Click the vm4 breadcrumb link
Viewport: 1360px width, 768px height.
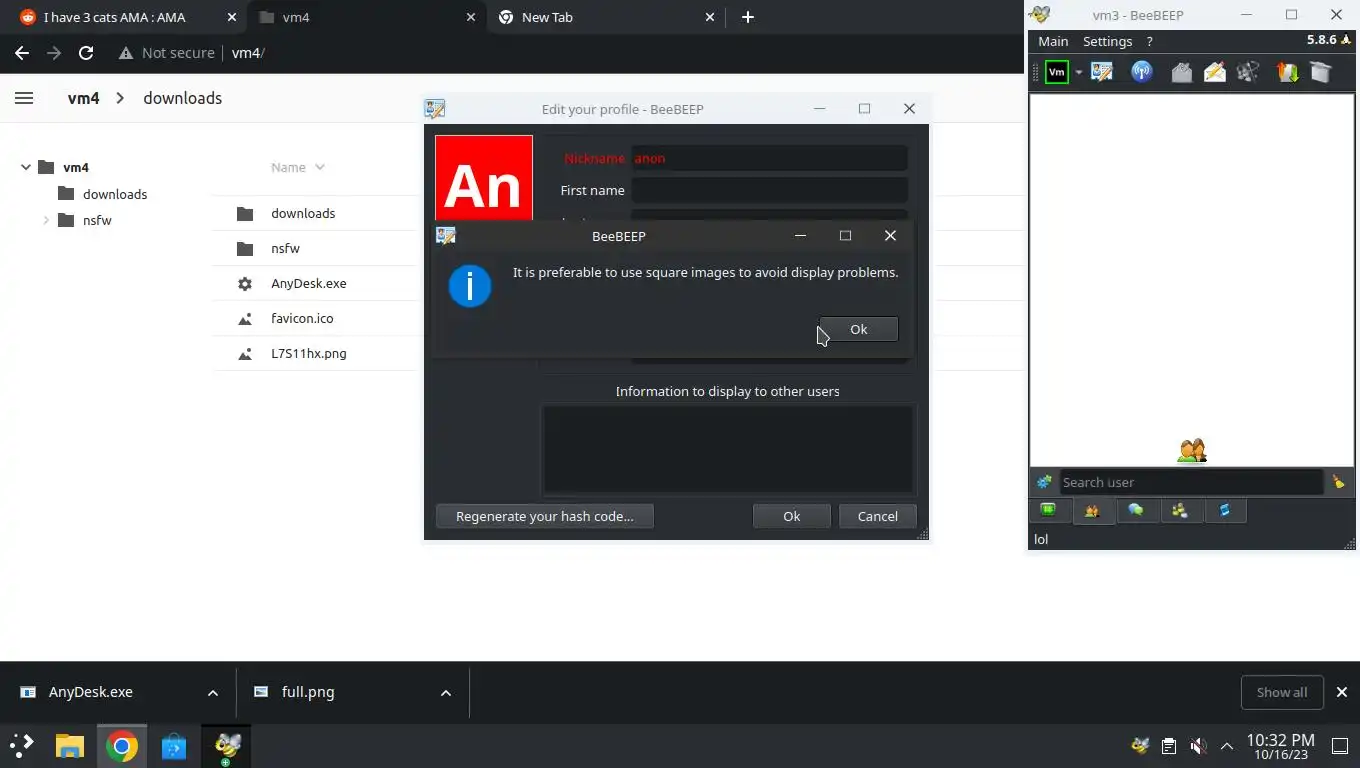pos(83,98)
